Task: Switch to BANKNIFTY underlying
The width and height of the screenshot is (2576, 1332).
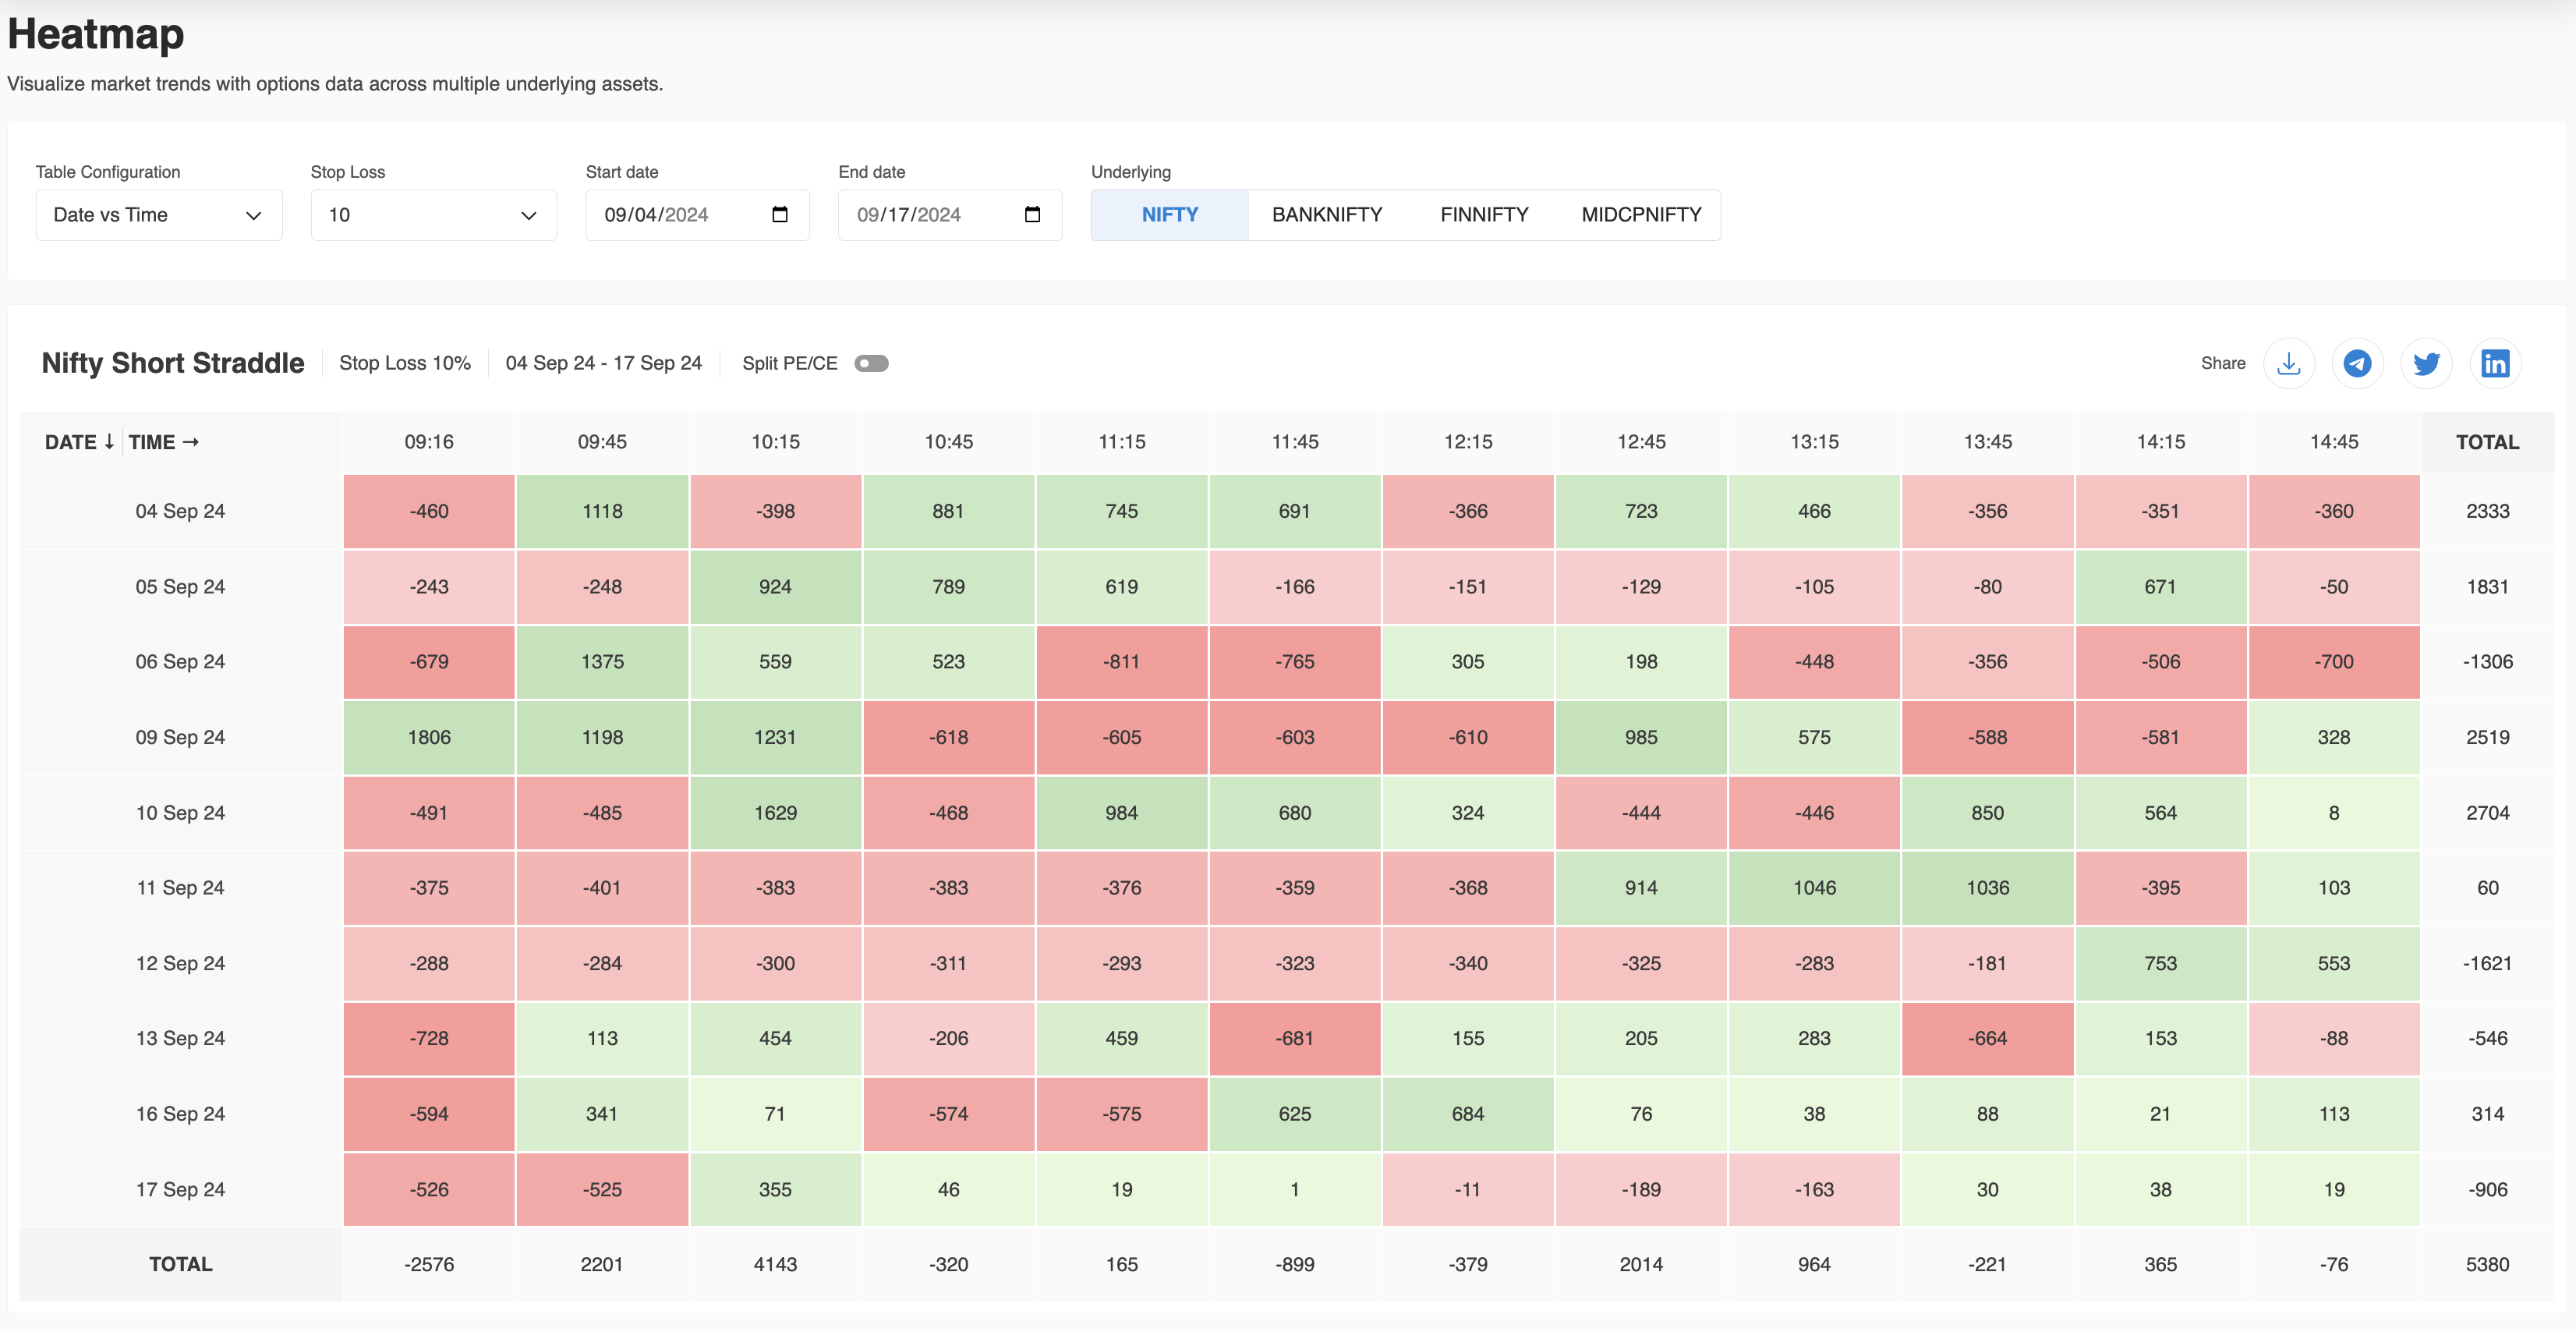Action: 1327,215
